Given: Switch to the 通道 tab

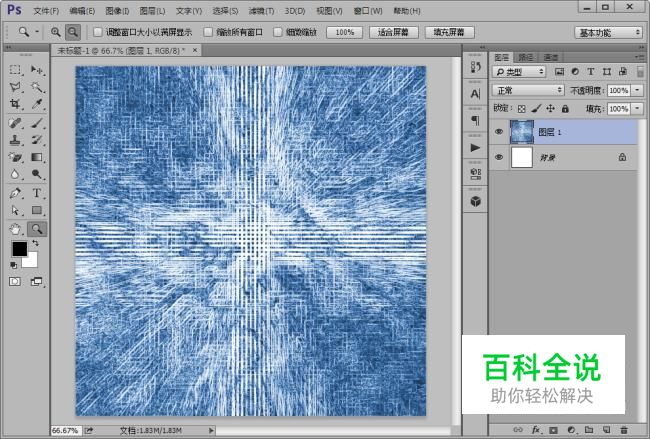Looking at the screenshot, I should coord(551,57).
